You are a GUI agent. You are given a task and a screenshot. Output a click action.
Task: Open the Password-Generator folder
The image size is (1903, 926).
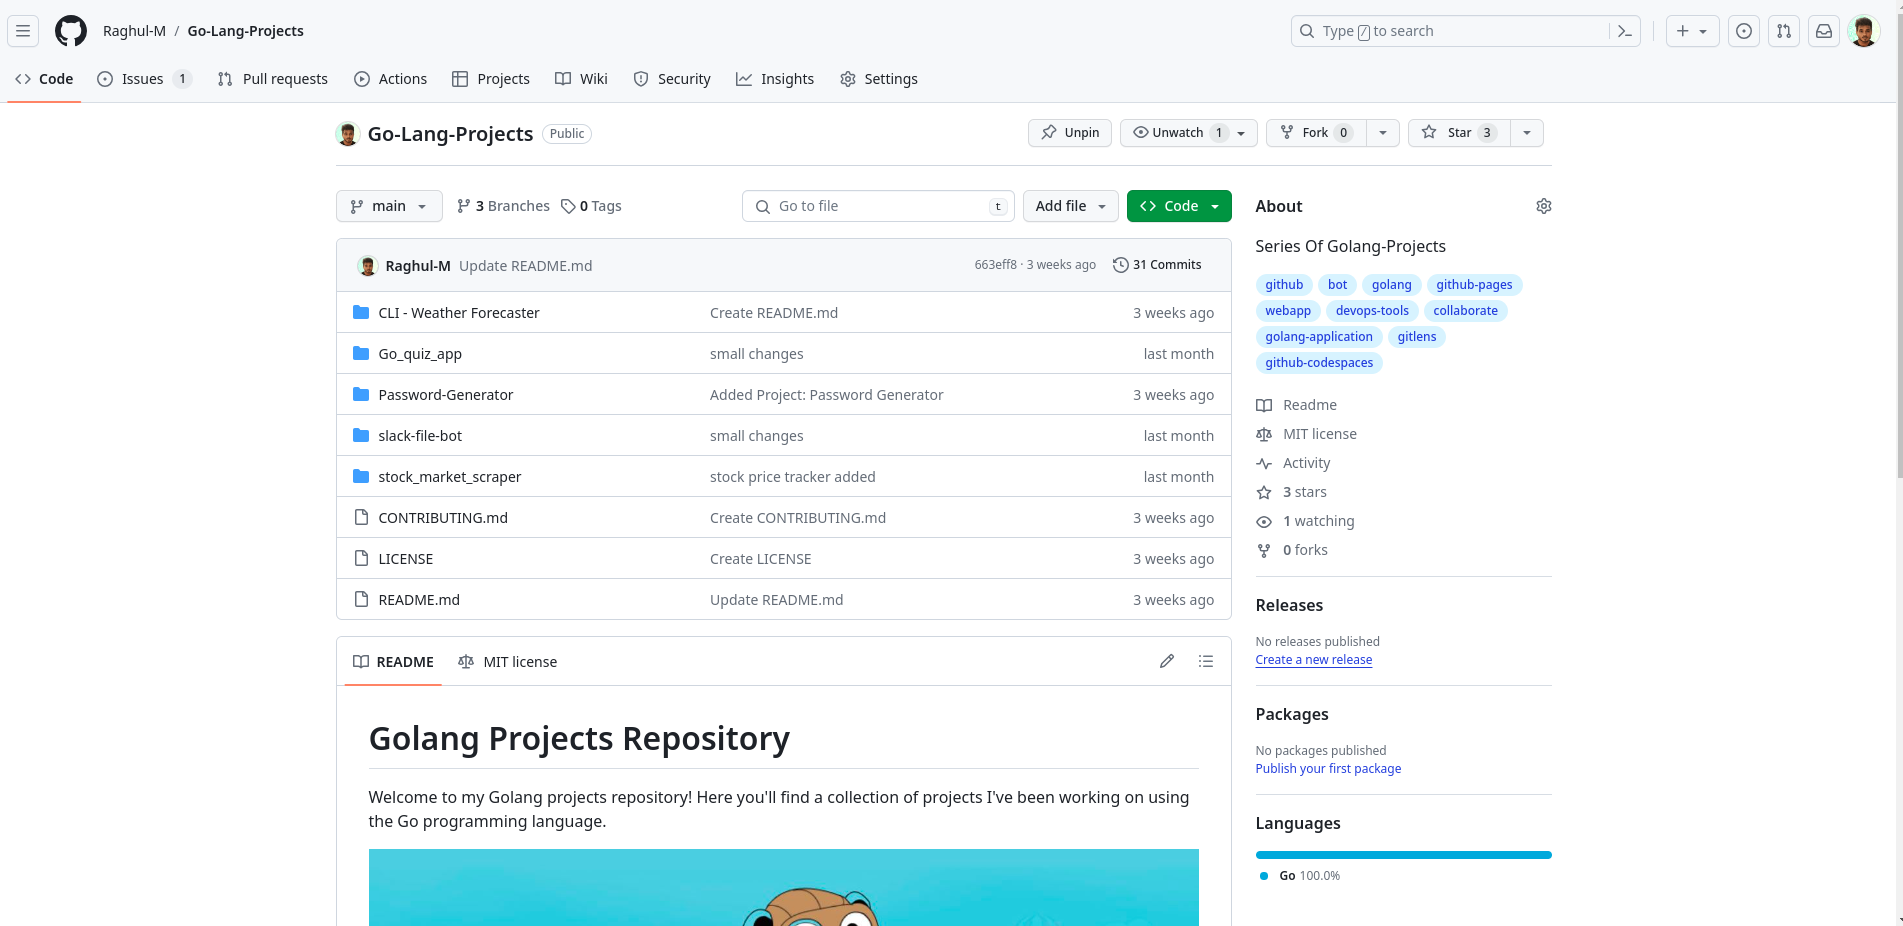point(446,395)
